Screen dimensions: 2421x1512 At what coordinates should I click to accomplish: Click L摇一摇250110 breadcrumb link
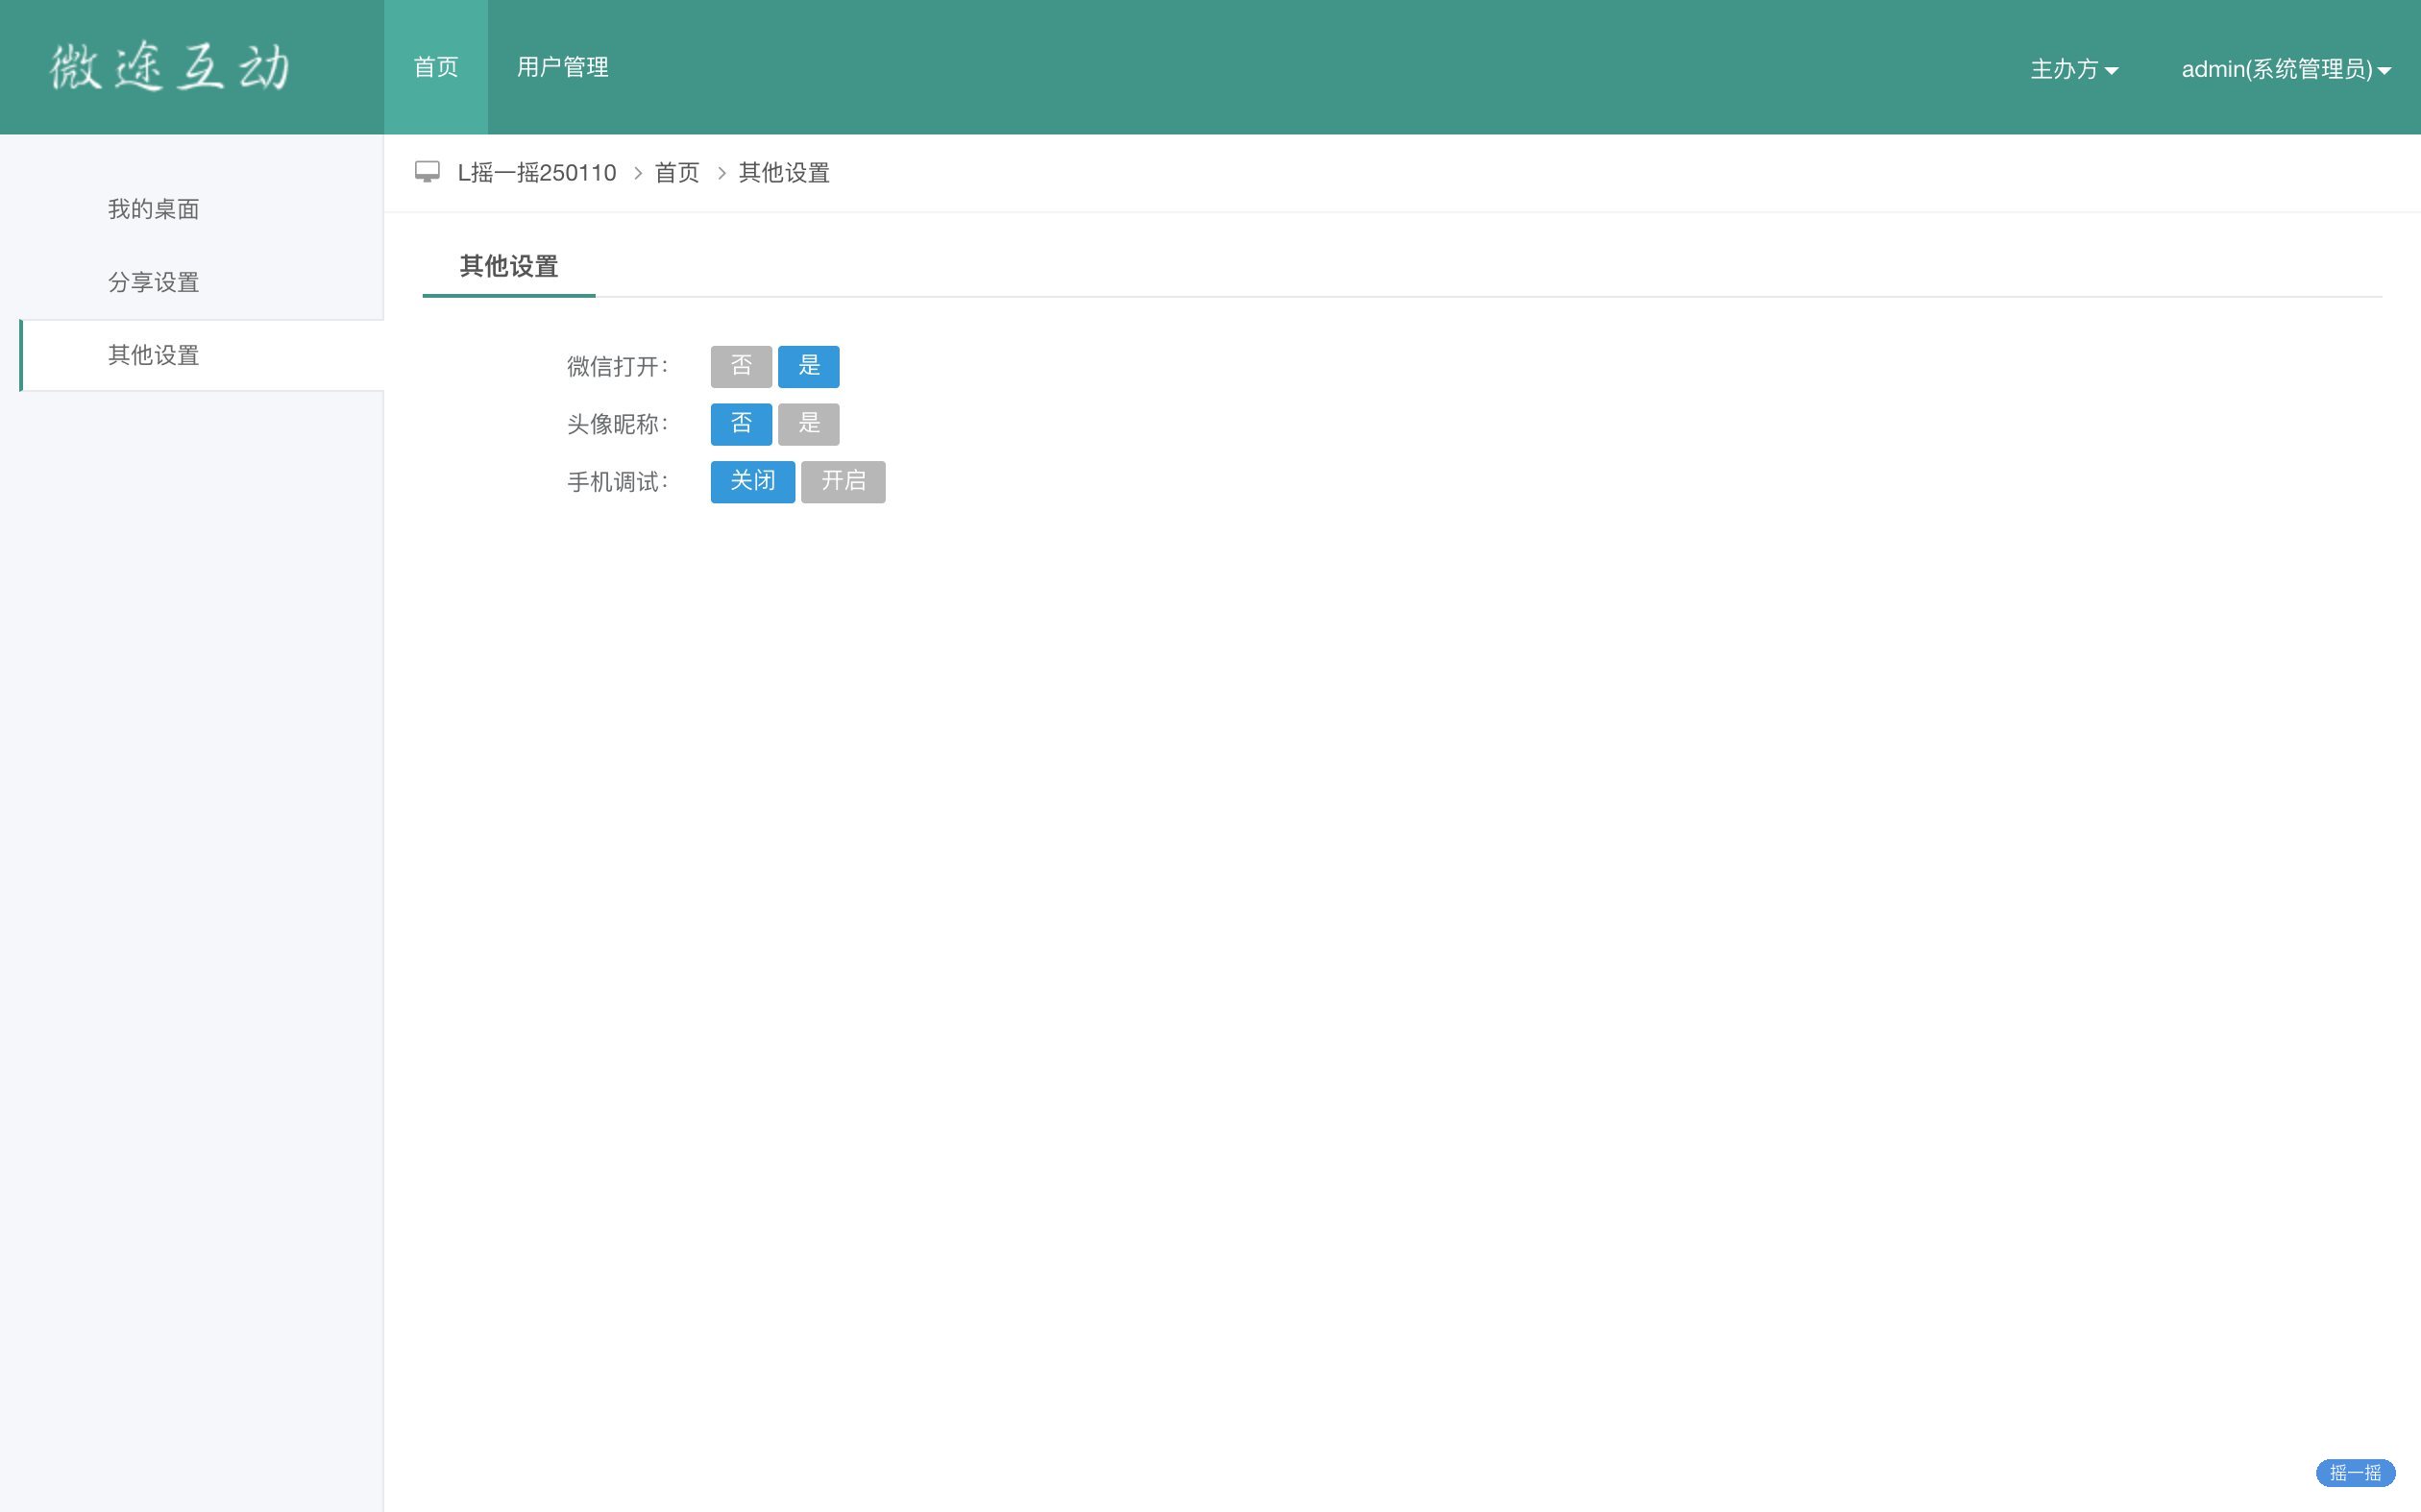[x=537, y=173]
